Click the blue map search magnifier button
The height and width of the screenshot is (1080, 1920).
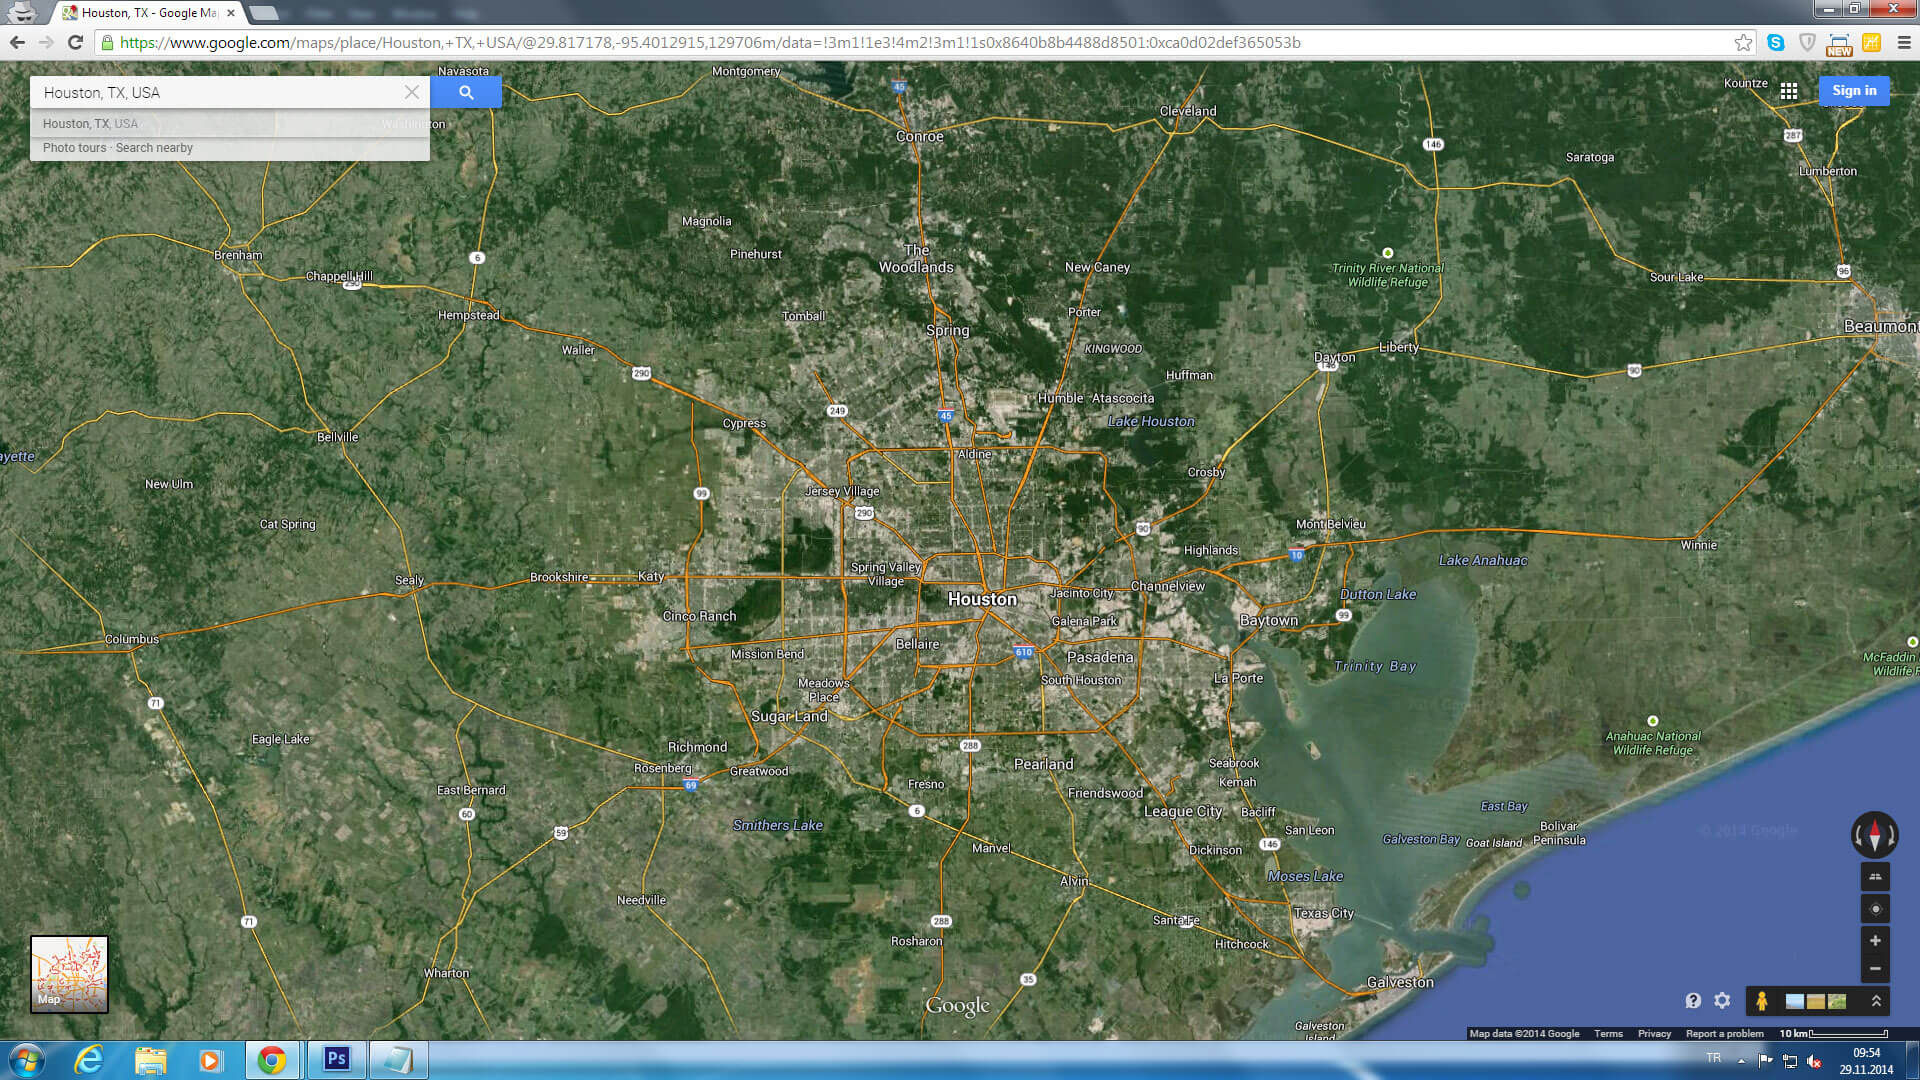pyautogui.click(x=466, y=92)
